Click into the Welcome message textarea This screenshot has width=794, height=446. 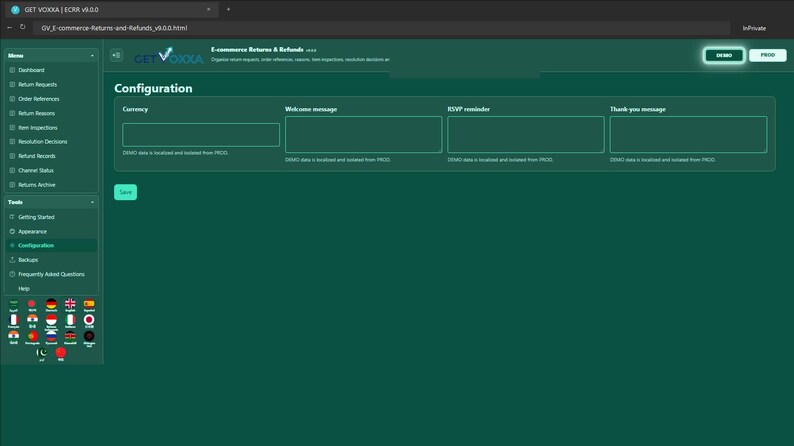[x=363, y=135]
